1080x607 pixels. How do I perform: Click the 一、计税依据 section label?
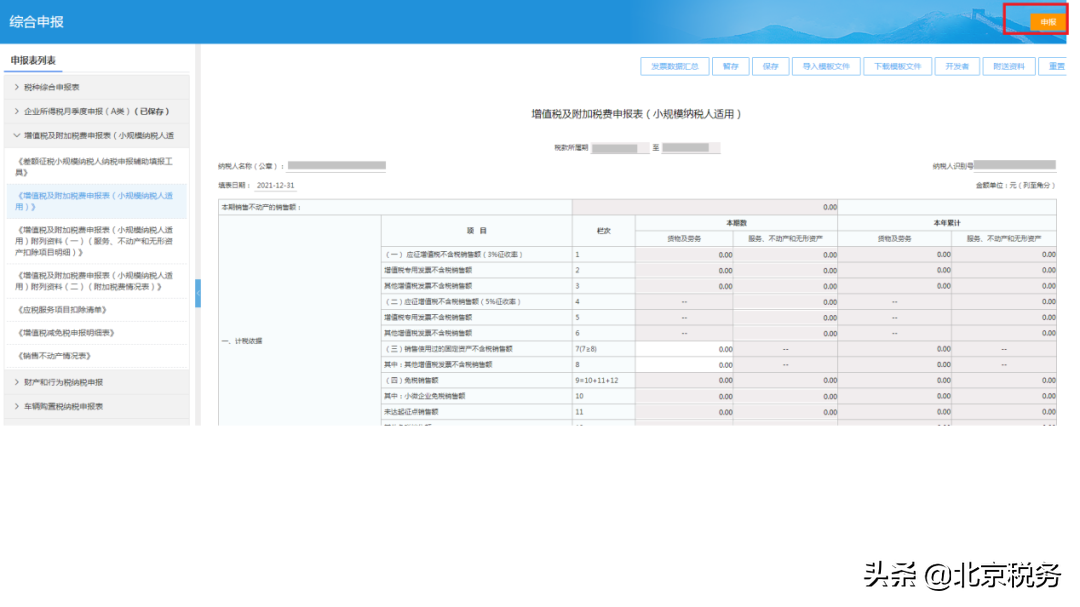pos(242,341)
